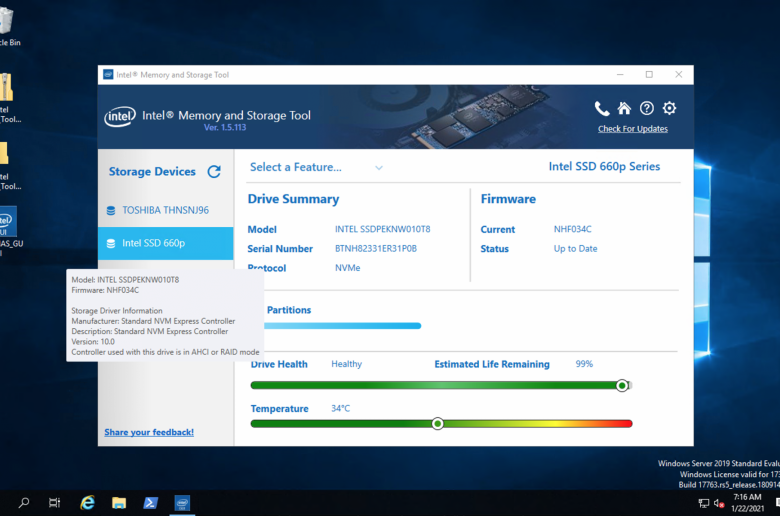Check For Updates link

(x=633, y=129)
